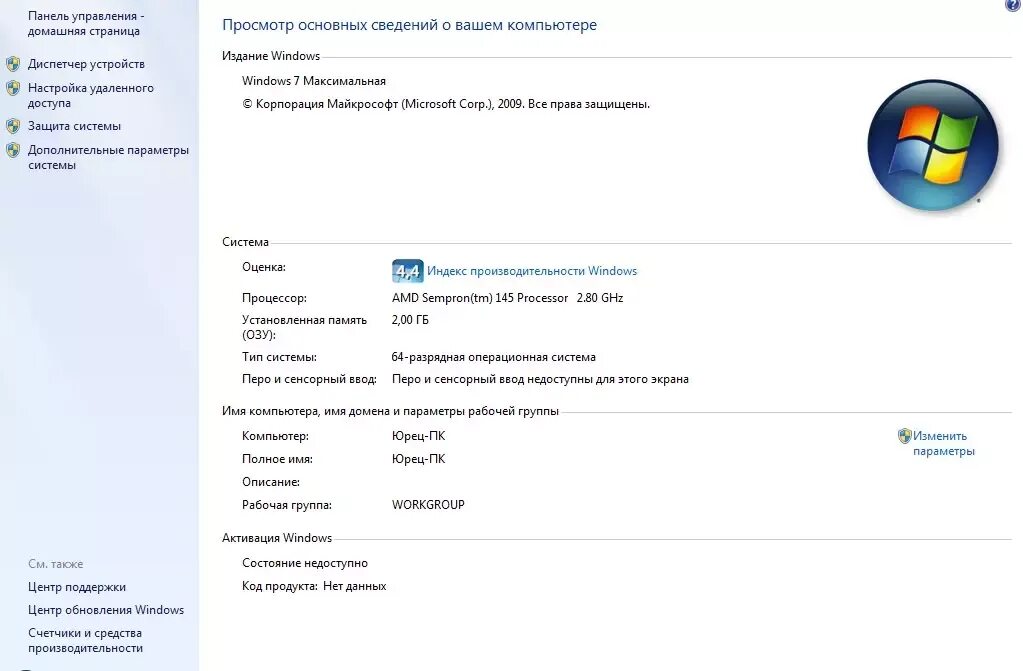1023x671 pixels.
Task: Click shield icon next to Изменить параметры
Action: (904, 436)
